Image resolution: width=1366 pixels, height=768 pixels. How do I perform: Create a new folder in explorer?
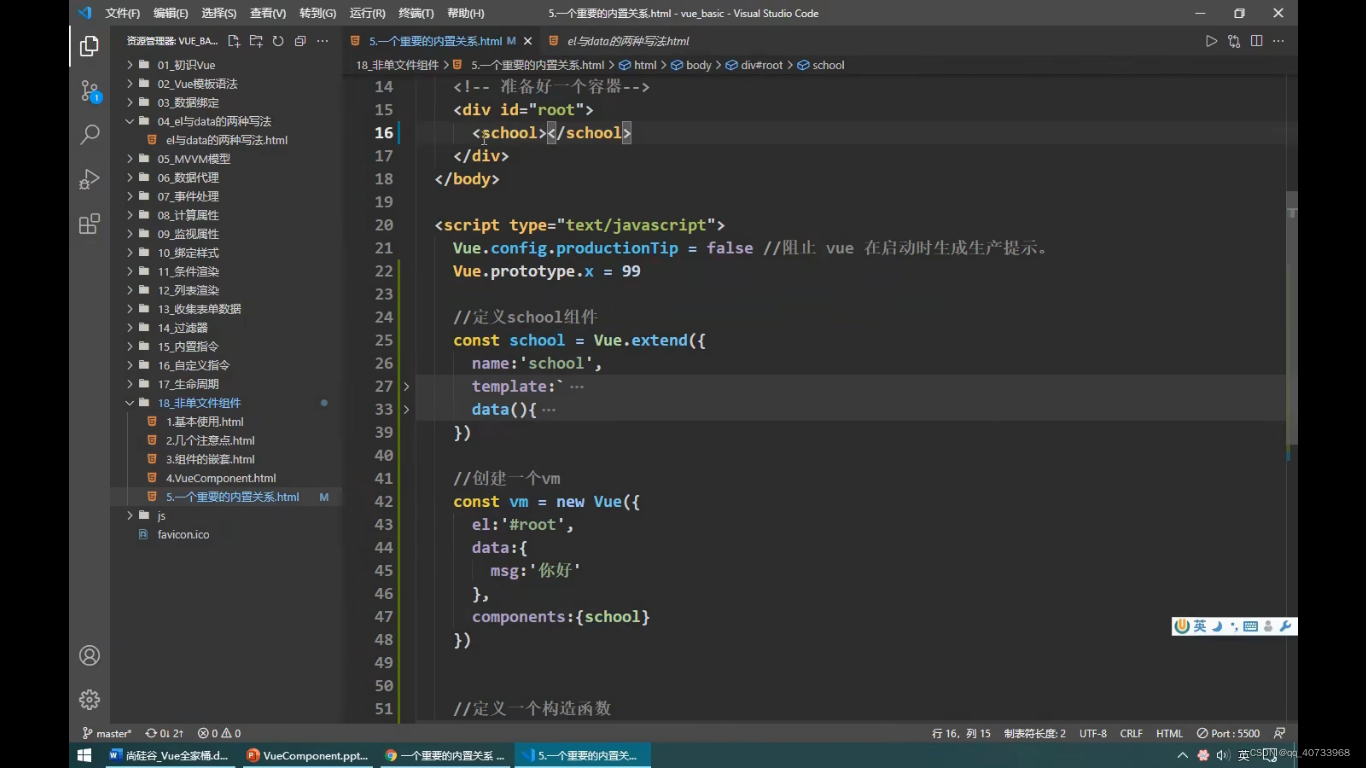click(x=256, y=41)
